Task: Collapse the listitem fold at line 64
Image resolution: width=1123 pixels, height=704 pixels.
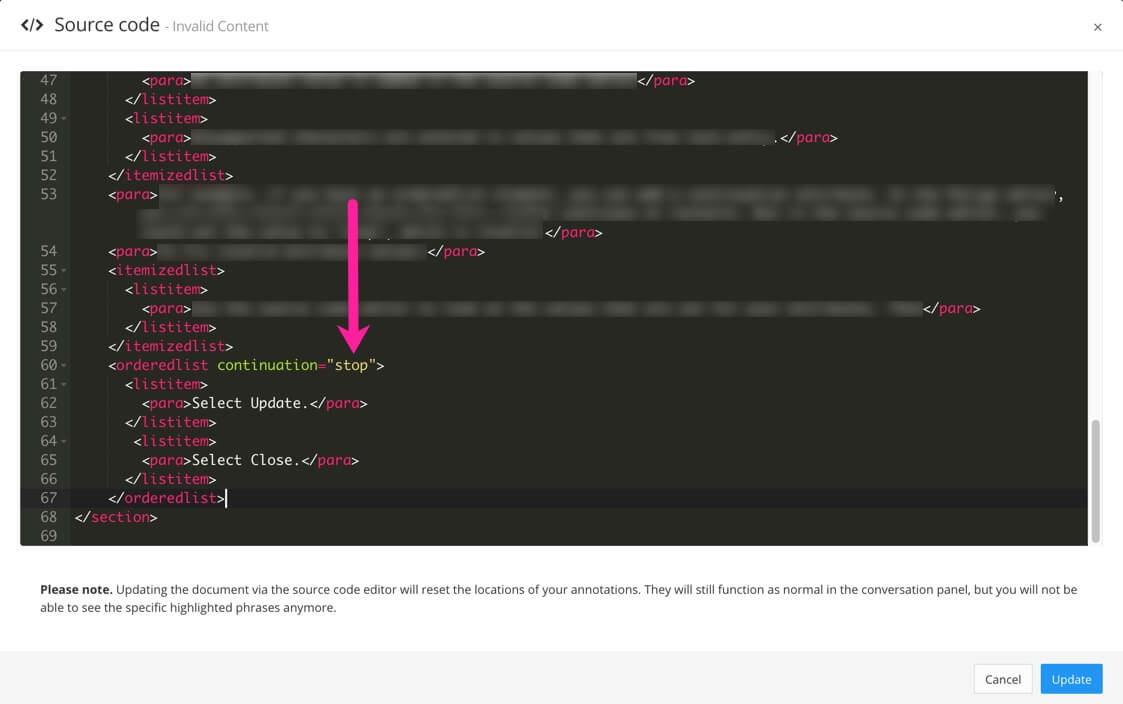Action: (63, 441)
